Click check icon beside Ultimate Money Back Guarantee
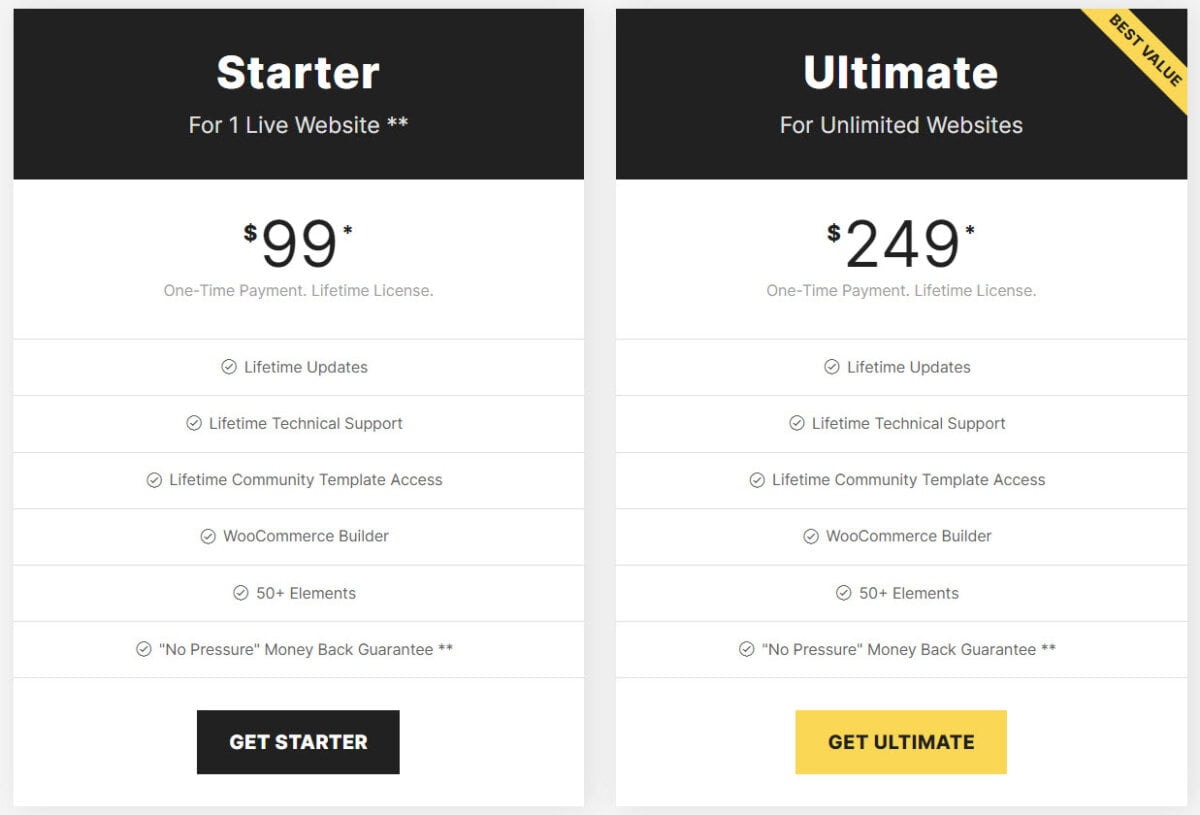This screenshot has height=815, width=1200. pyautogui.click(x=747, y=649)
